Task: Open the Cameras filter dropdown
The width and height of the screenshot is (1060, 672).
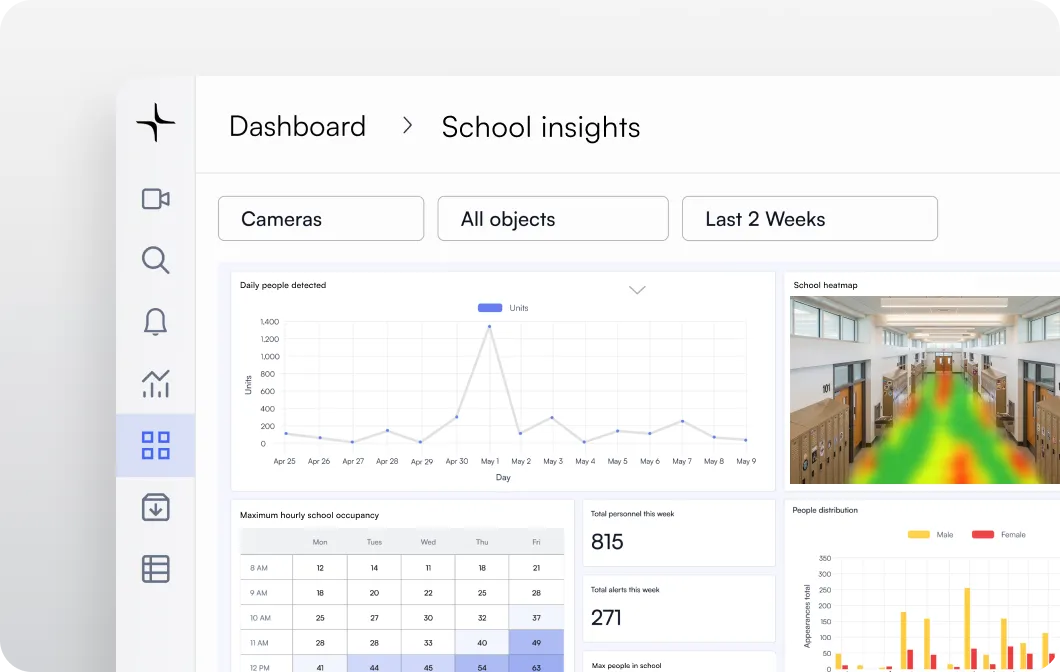Action: pos(321,218)
